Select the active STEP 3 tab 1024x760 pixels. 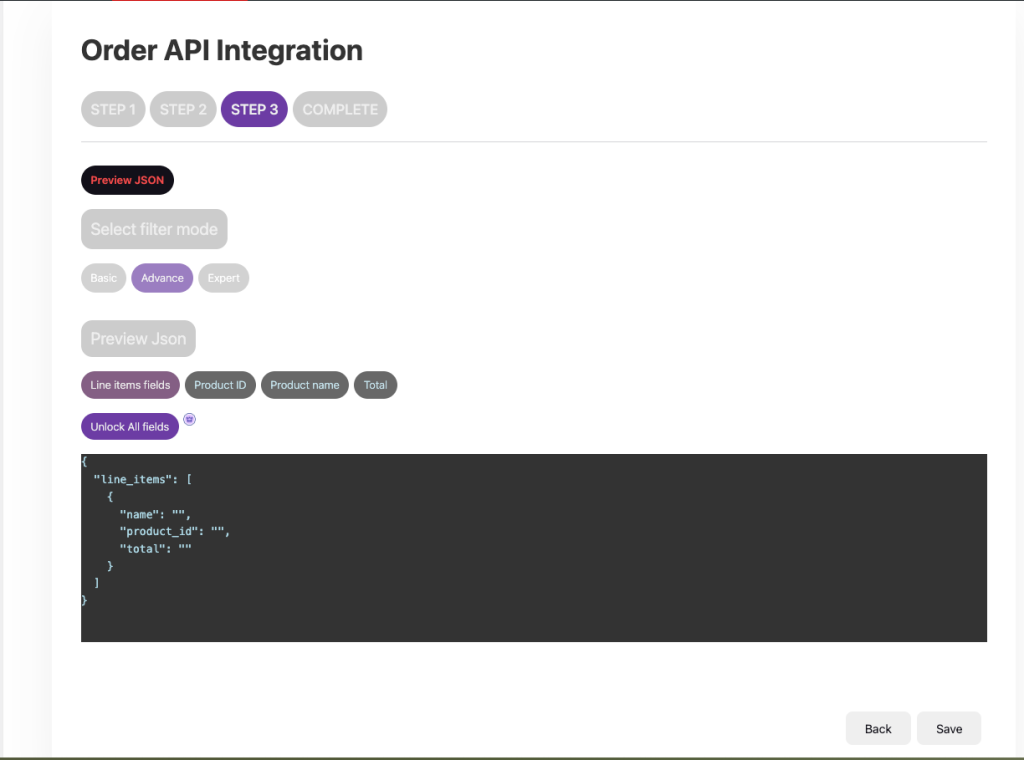point(254,109)
